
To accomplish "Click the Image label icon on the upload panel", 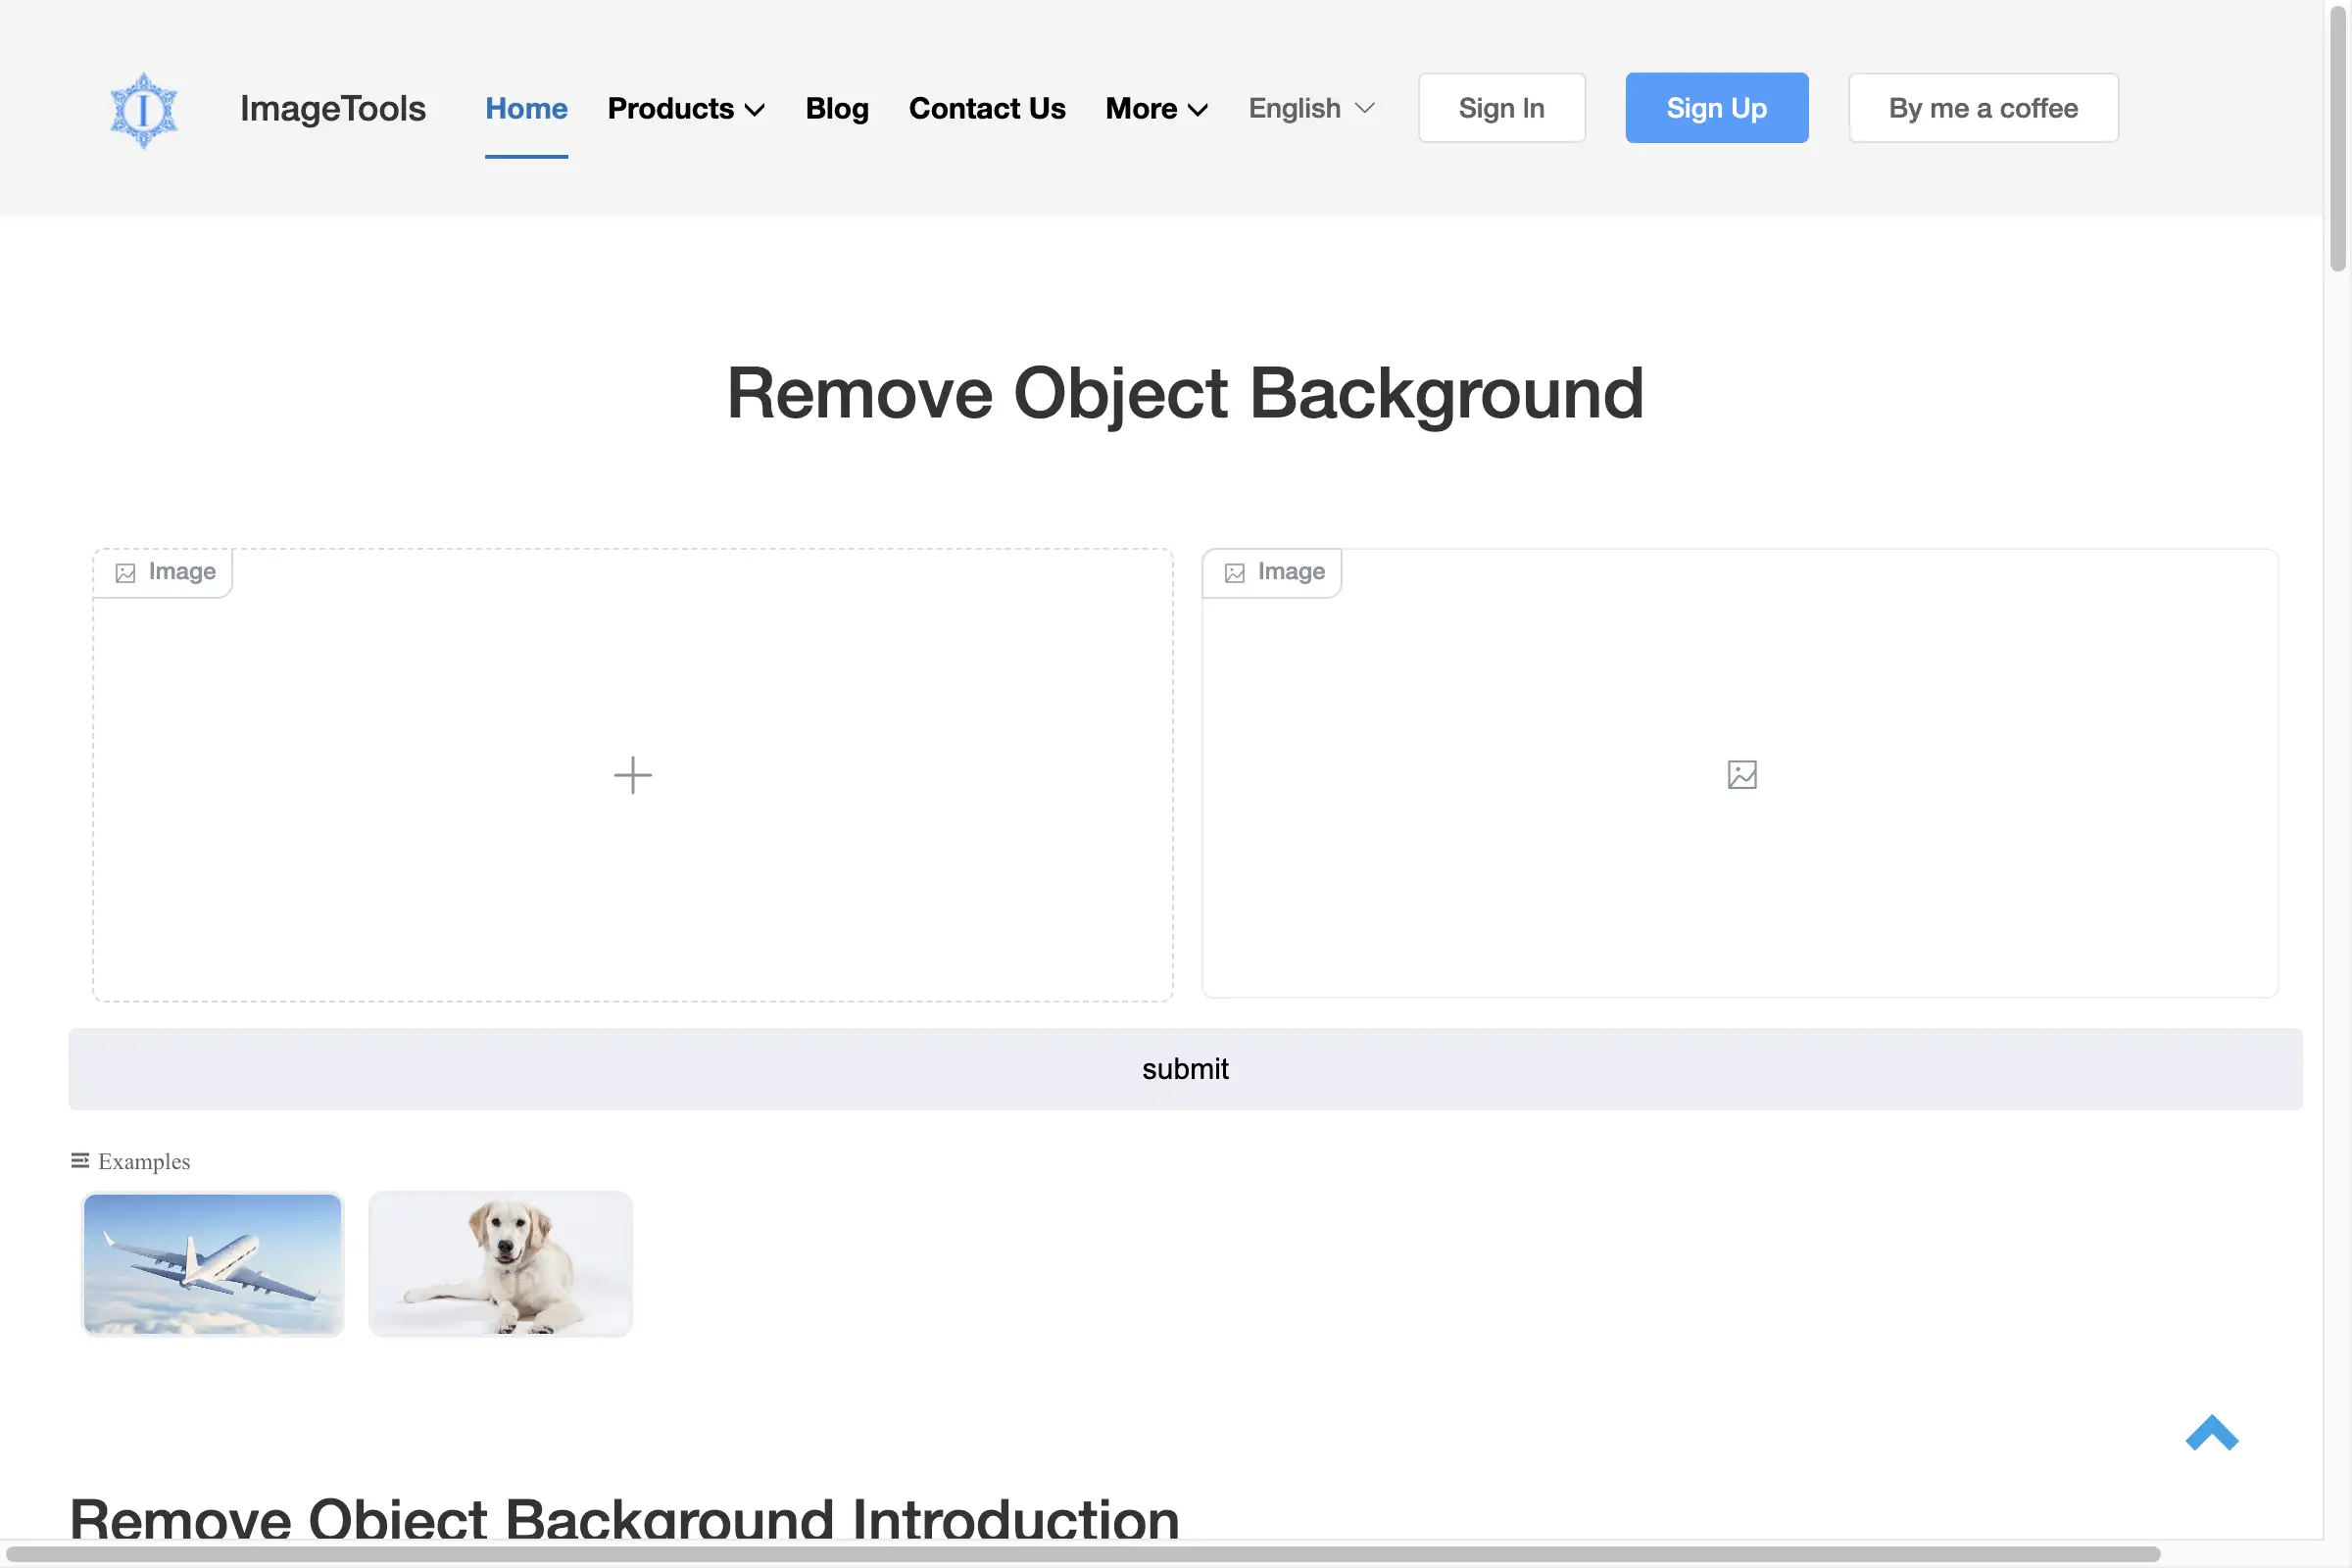I will [x=125, y=572].
